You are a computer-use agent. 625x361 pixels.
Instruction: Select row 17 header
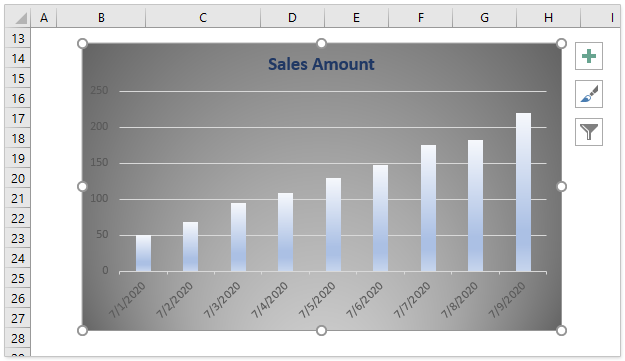(x=18, y=118)
